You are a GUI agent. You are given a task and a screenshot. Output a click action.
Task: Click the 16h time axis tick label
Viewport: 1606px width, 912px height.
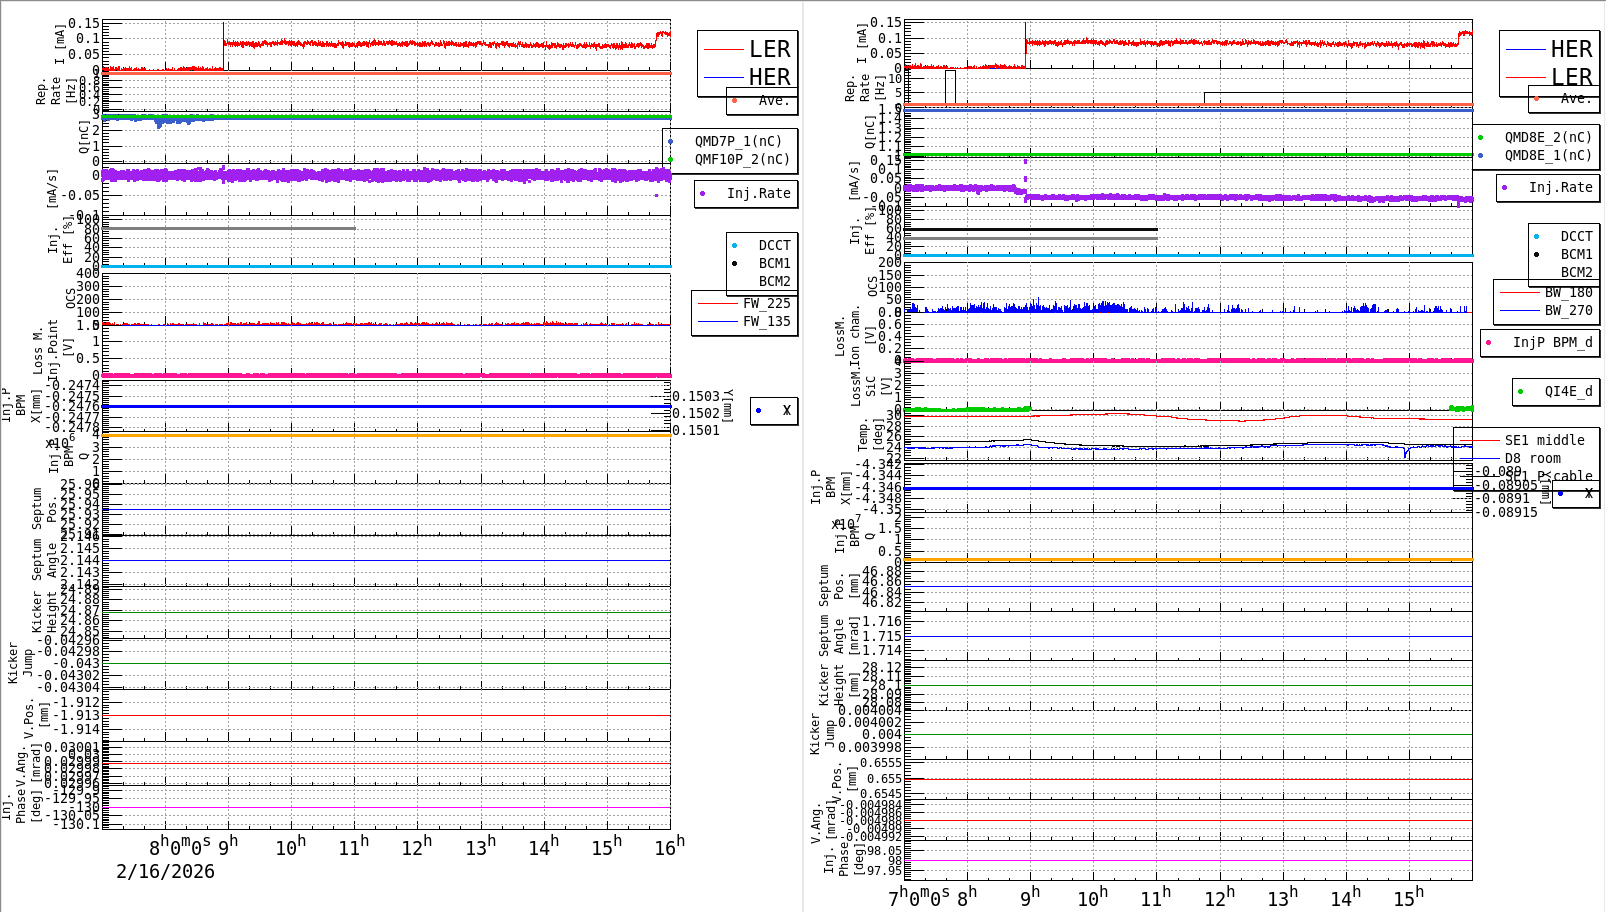click(x=669, y=846)
